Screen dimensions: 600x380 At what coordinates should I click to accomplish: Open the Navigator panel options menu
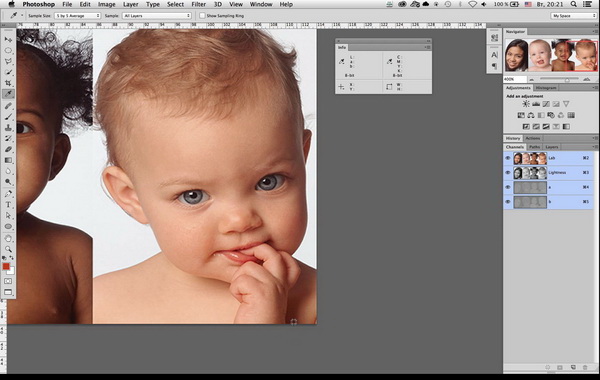(x=595, y=31)
